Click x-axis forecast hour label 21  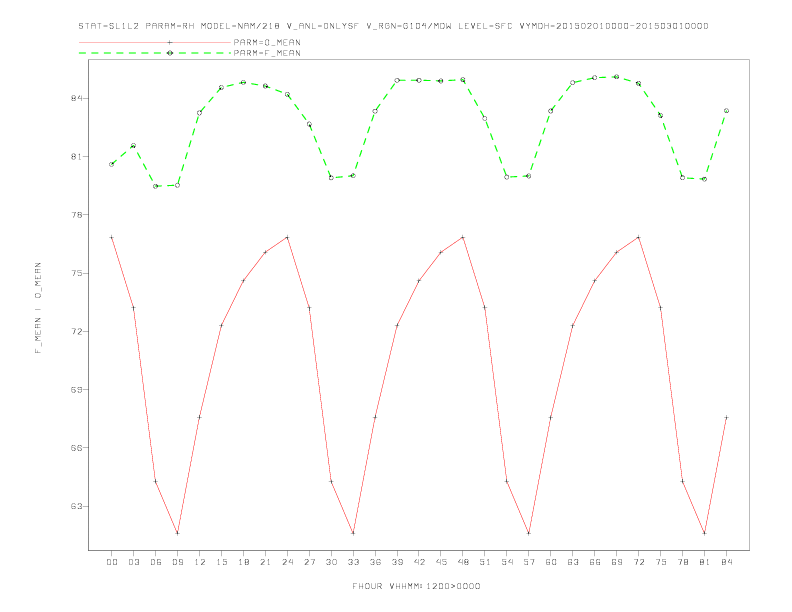(x=265, y=562)
